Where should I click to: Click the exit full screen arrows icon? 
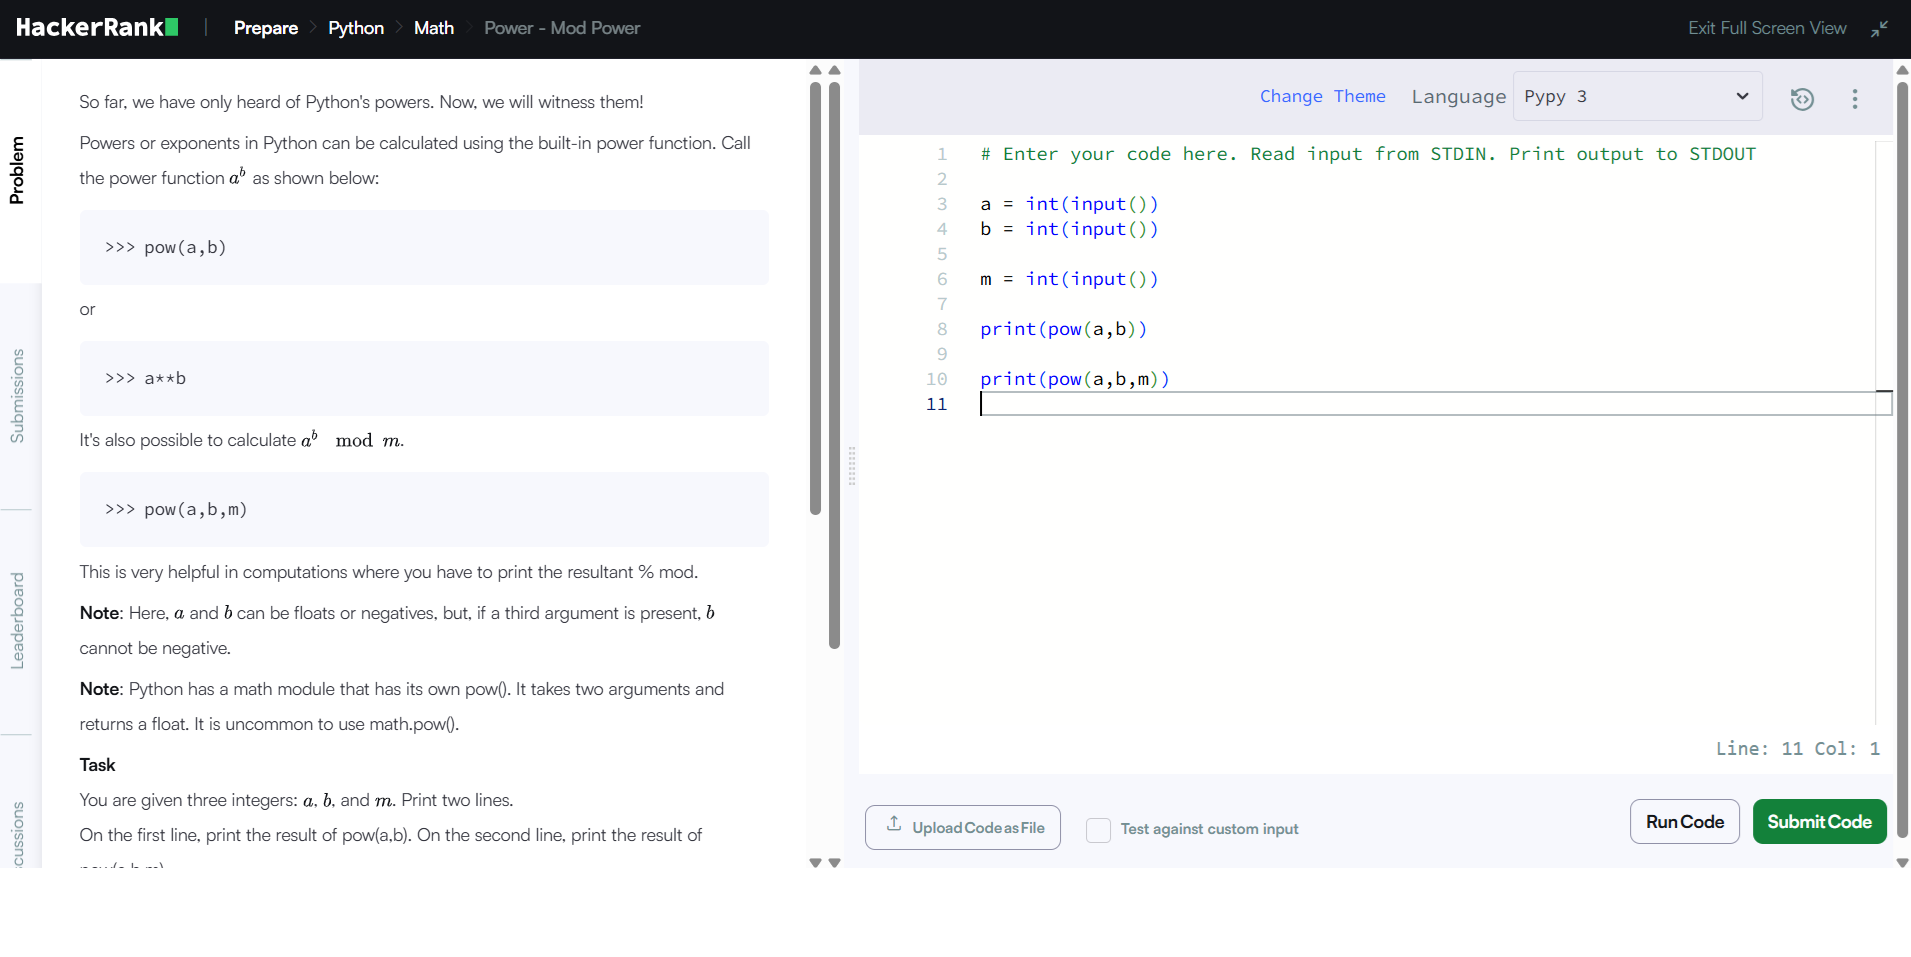1880,28
